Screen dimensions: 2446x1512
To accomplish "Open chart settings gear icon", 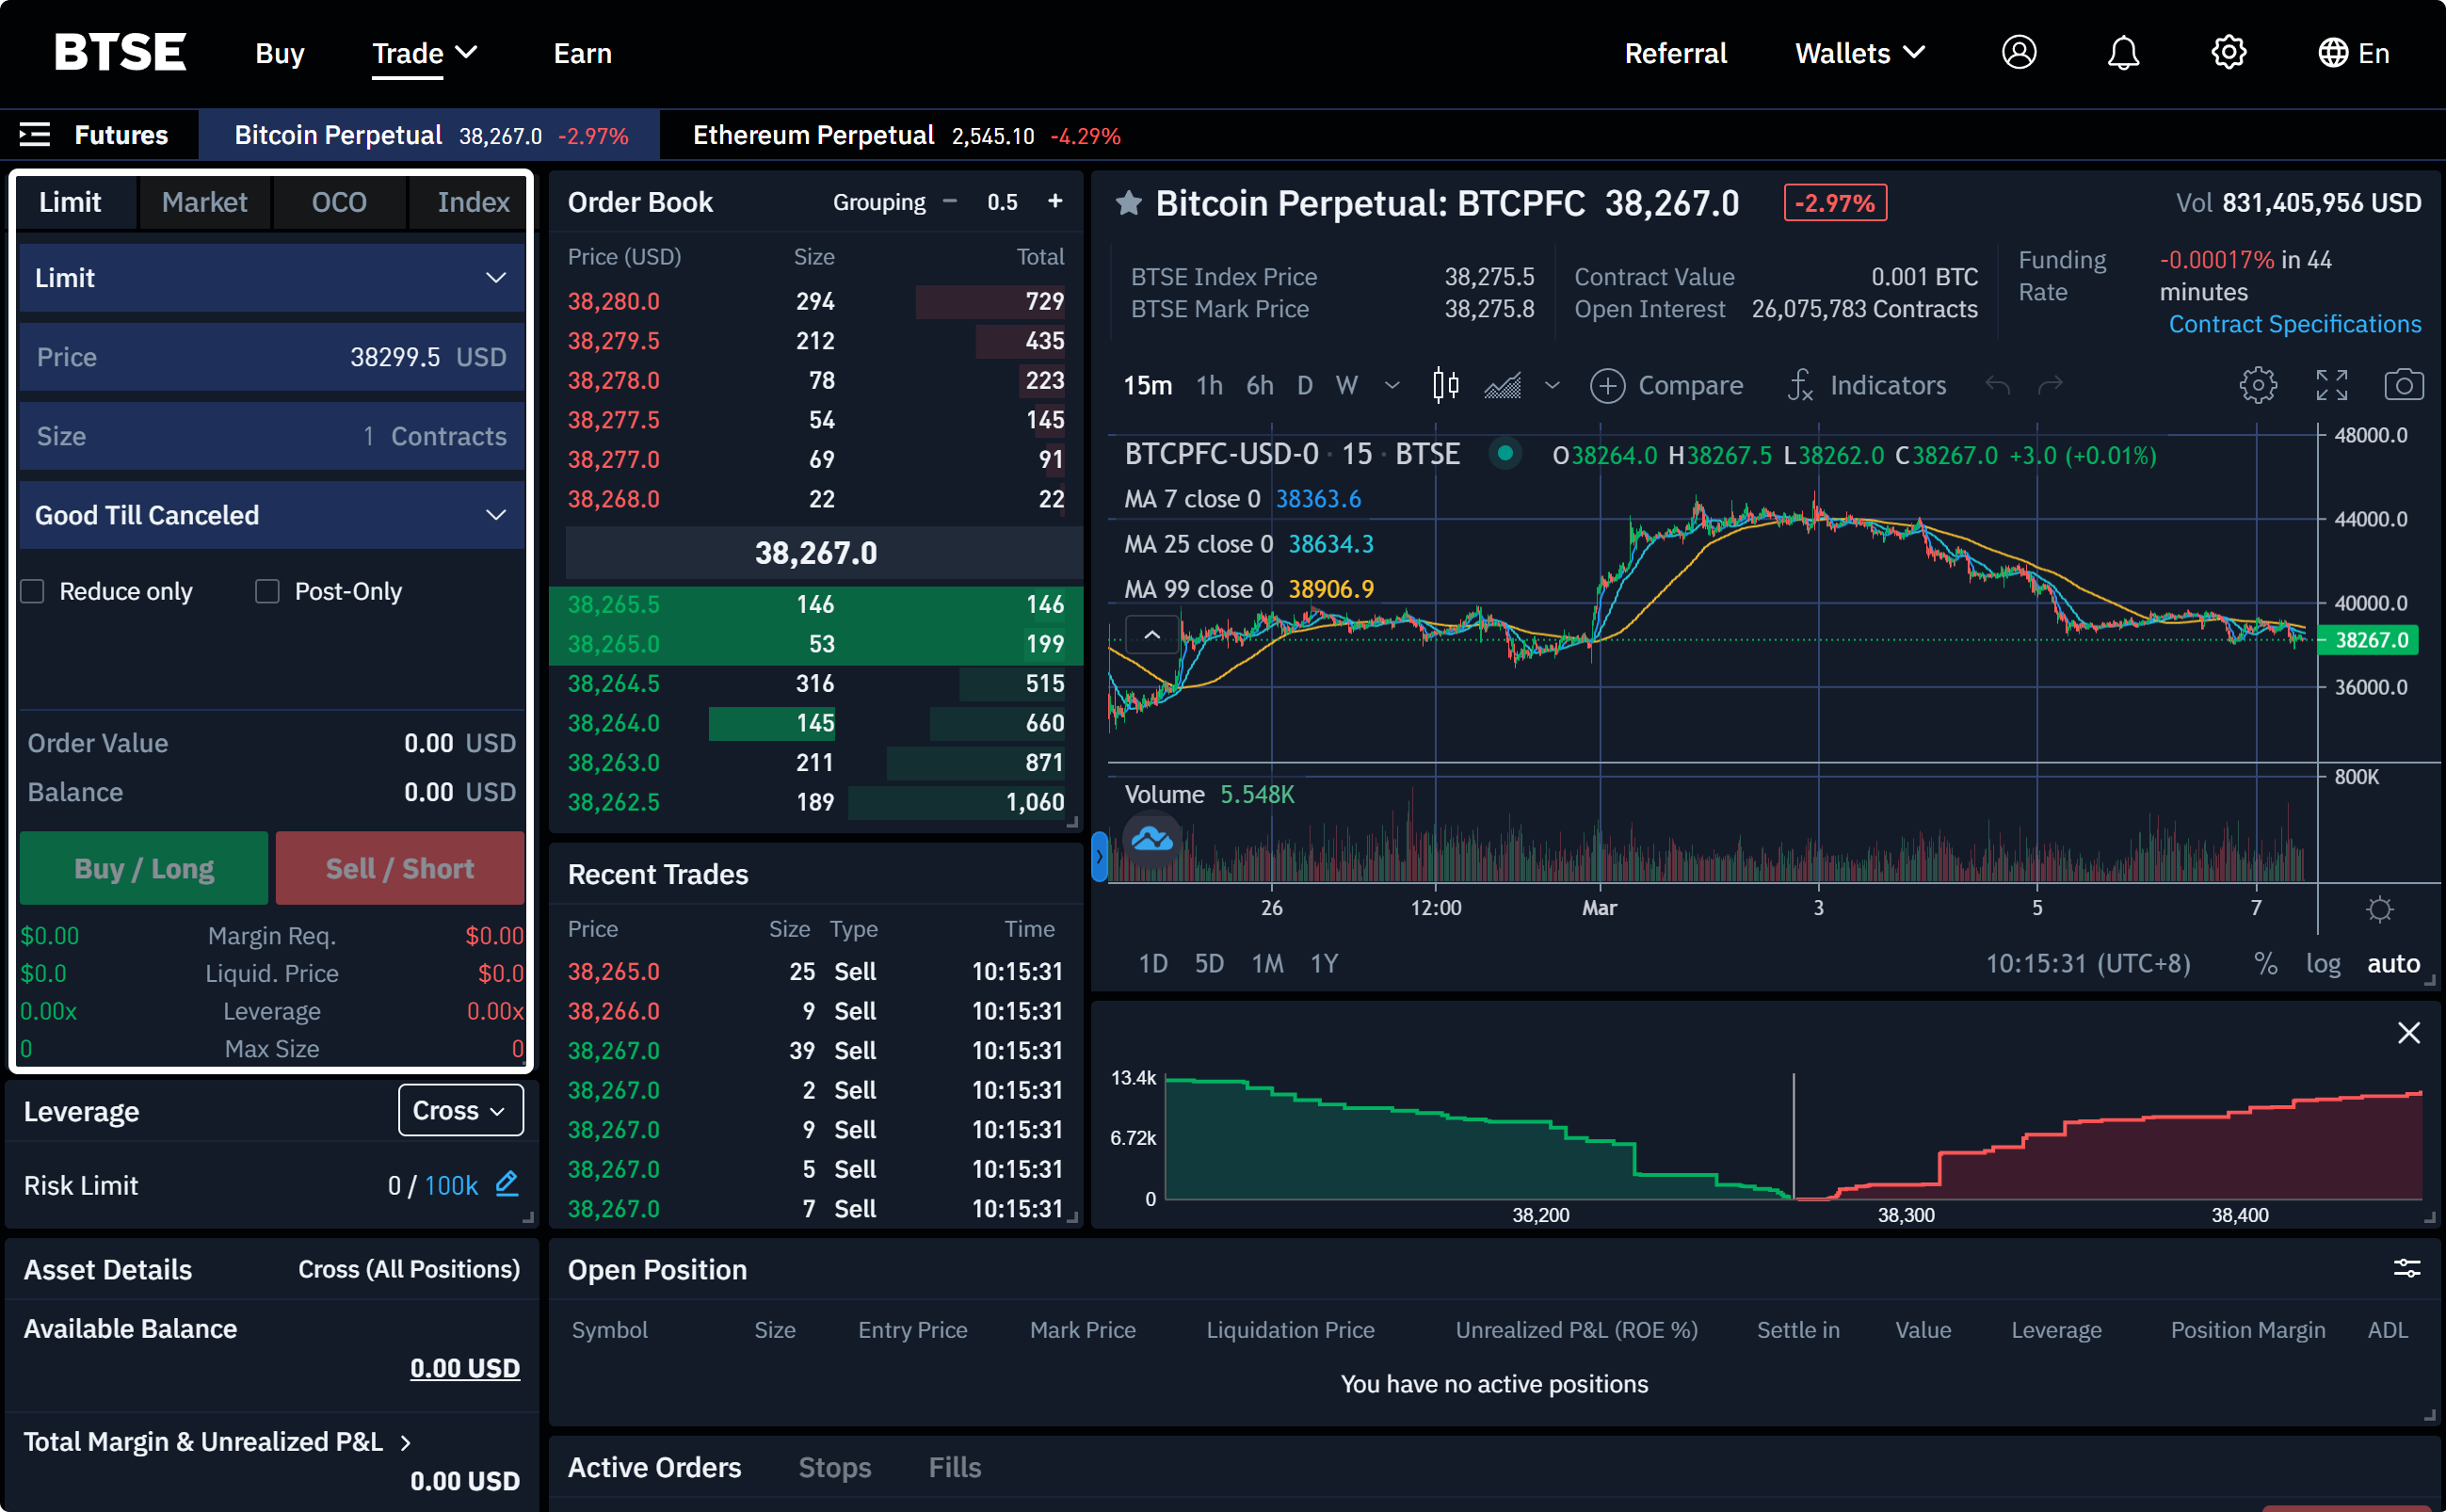I will pyautogui.click(x=2258, y=385).
